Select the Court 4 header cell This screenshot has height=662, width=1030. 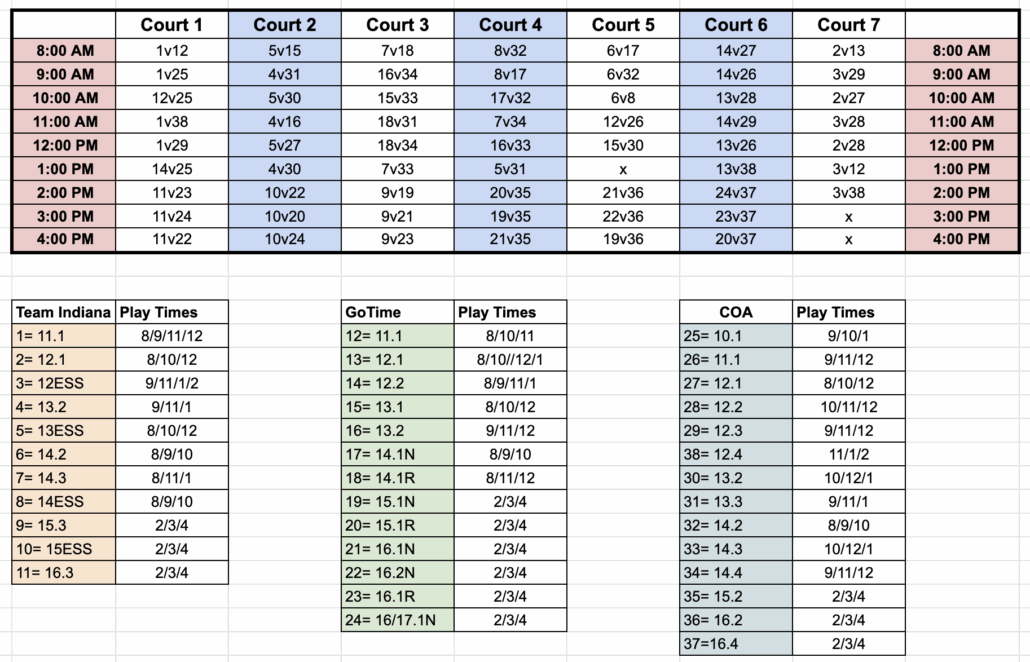point(510,25)
